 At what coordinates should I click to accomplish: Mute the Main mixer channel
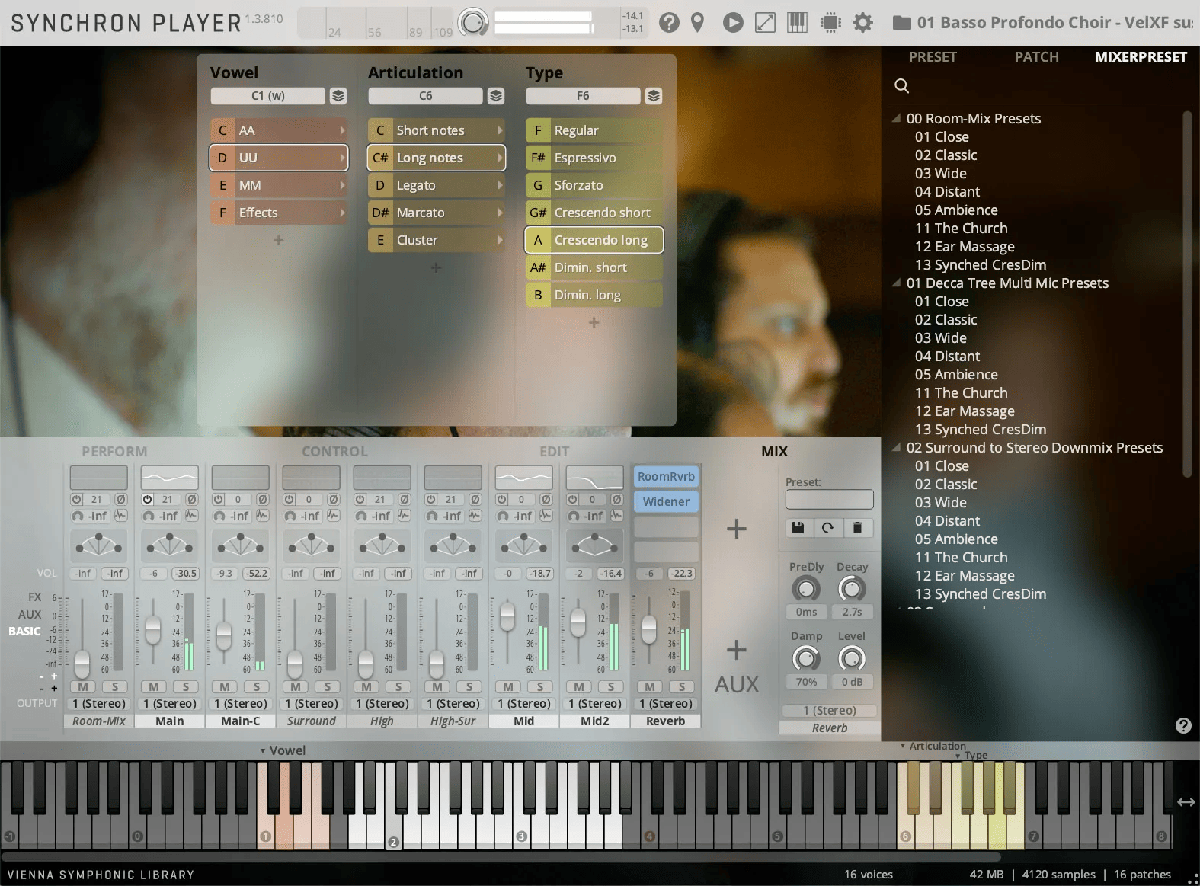(x=153, y=687)
